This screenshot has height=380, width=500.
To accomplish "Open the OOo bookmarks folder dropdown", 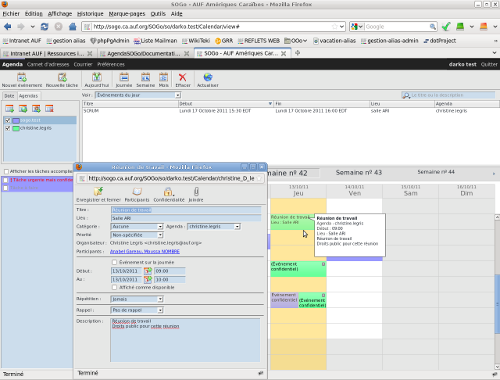I will click(x=296, y=41).
